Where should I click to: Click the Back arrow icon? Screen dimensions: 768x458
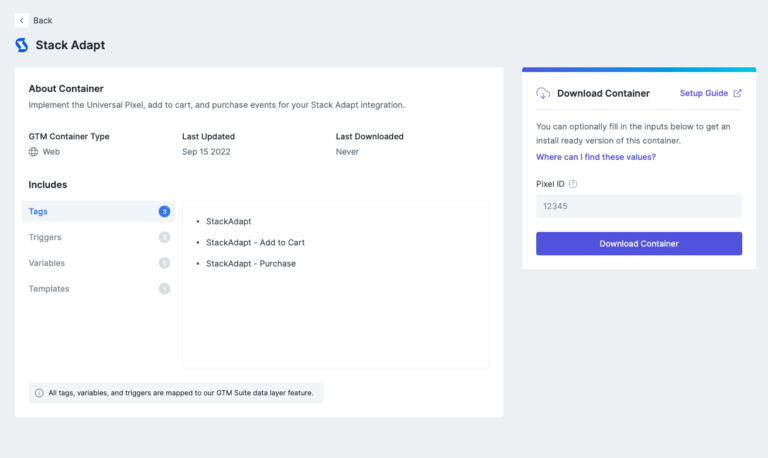pos(22,21)
